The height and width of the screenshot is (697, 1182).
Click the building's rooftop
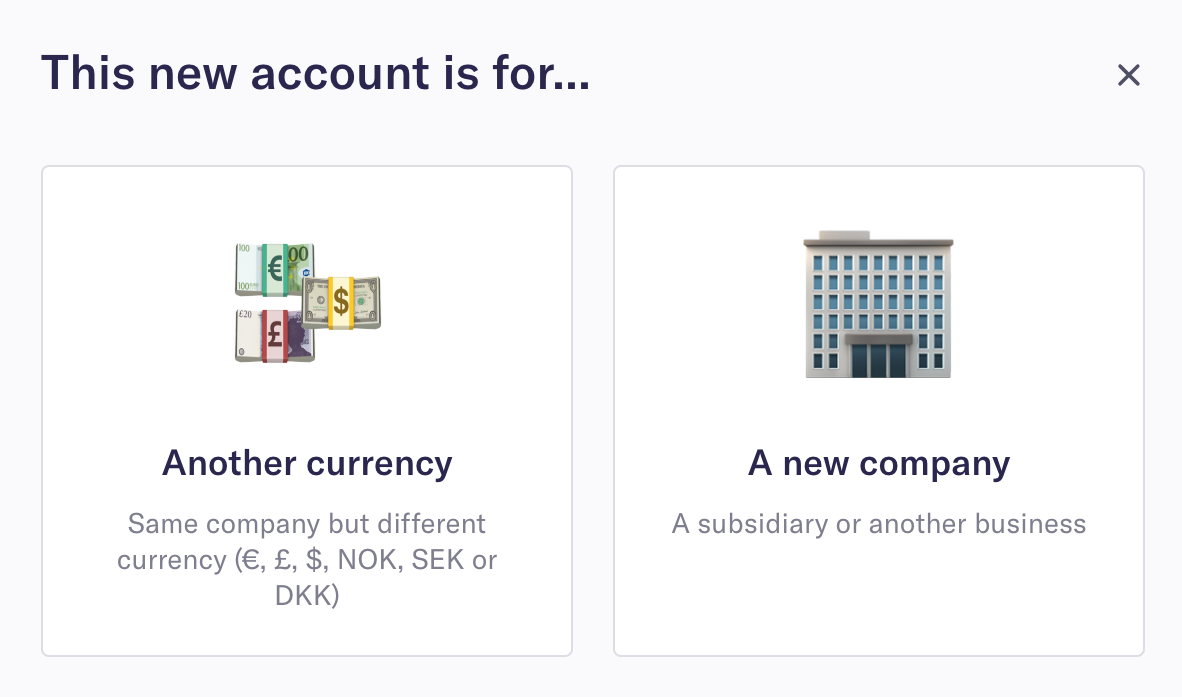[878, 240]
